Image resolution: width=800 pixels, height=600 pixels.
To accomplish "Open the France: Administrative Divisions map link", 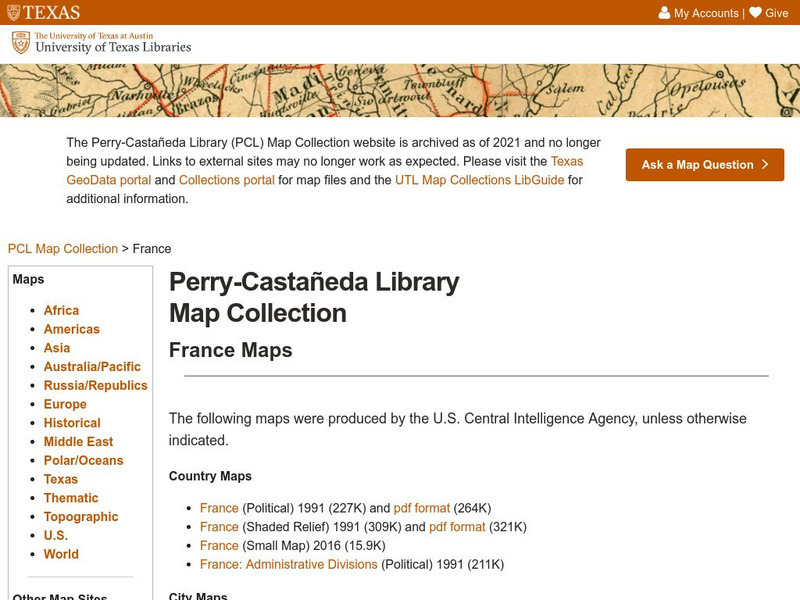I will coord(288,565).
